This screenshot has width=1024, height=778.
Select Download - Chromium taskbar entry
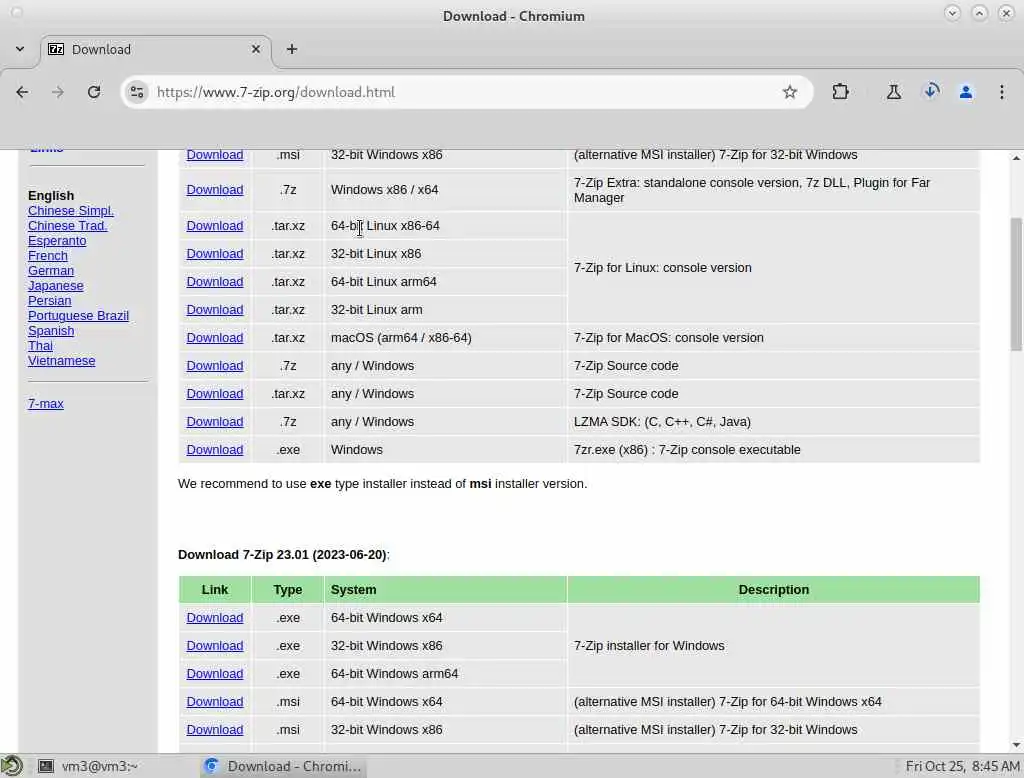click(283, 766)
